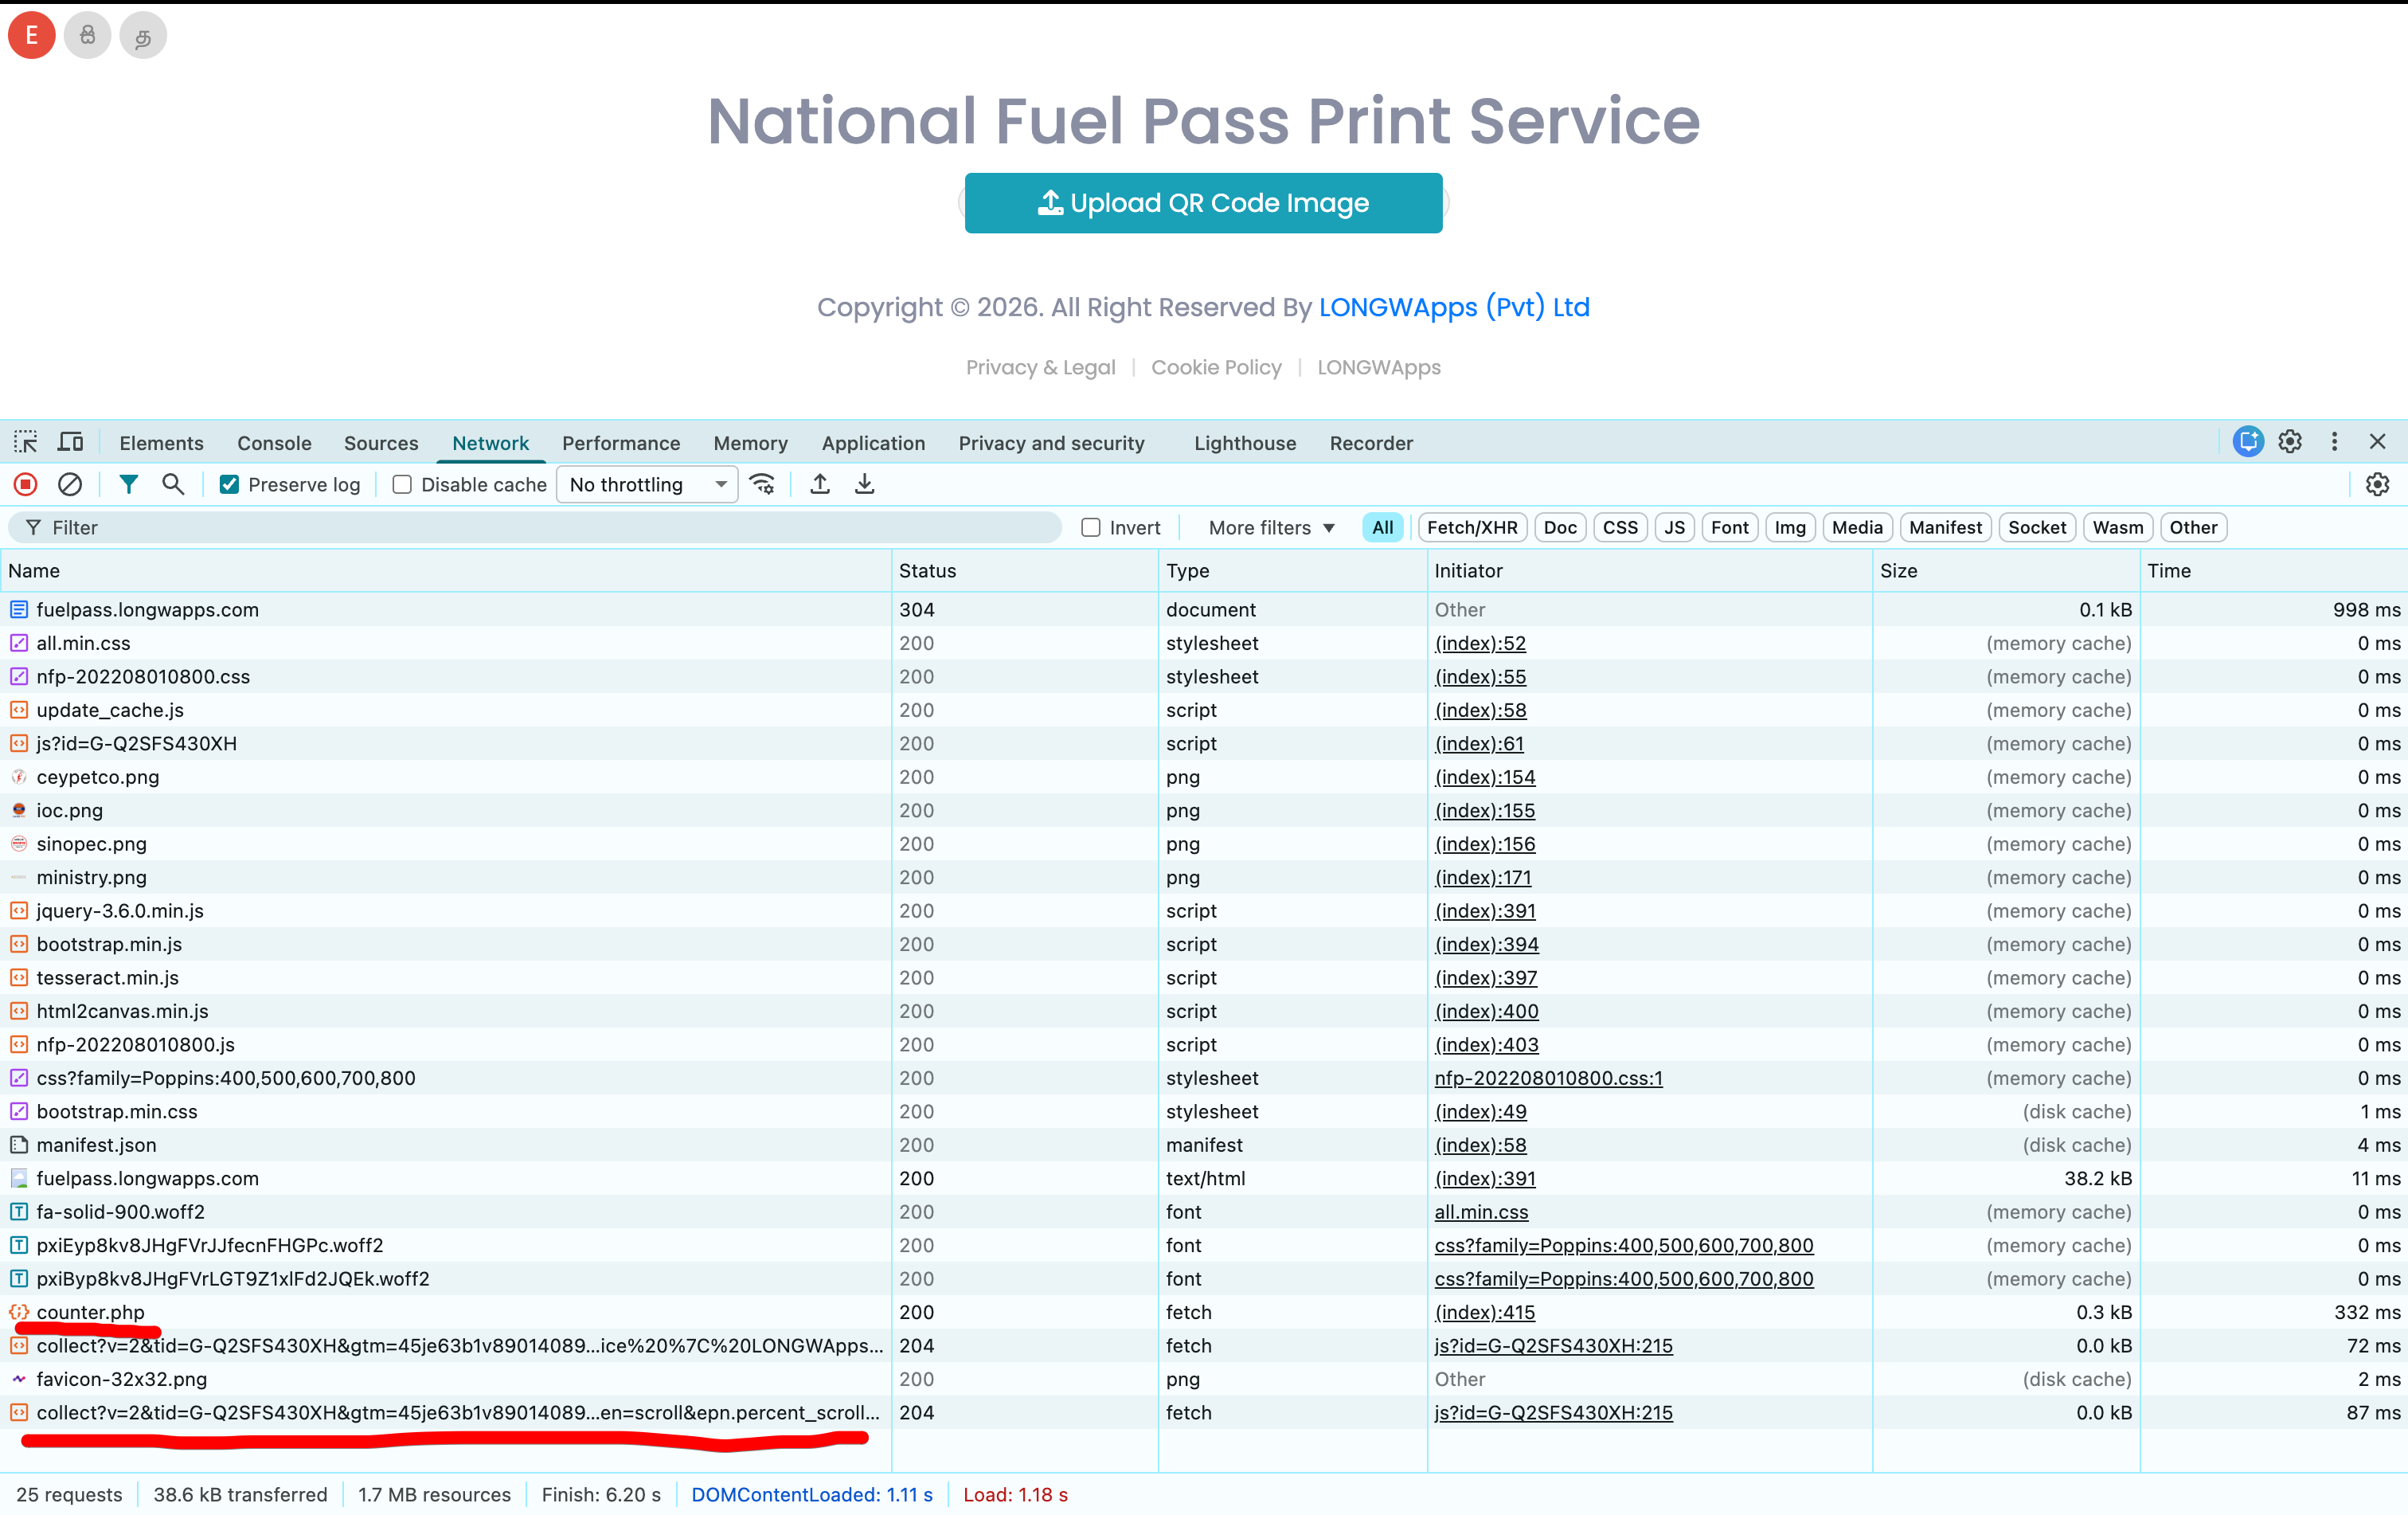Switch to the Elements tab
Screen dimensions: 2408x1515
(x=161, y=443)
